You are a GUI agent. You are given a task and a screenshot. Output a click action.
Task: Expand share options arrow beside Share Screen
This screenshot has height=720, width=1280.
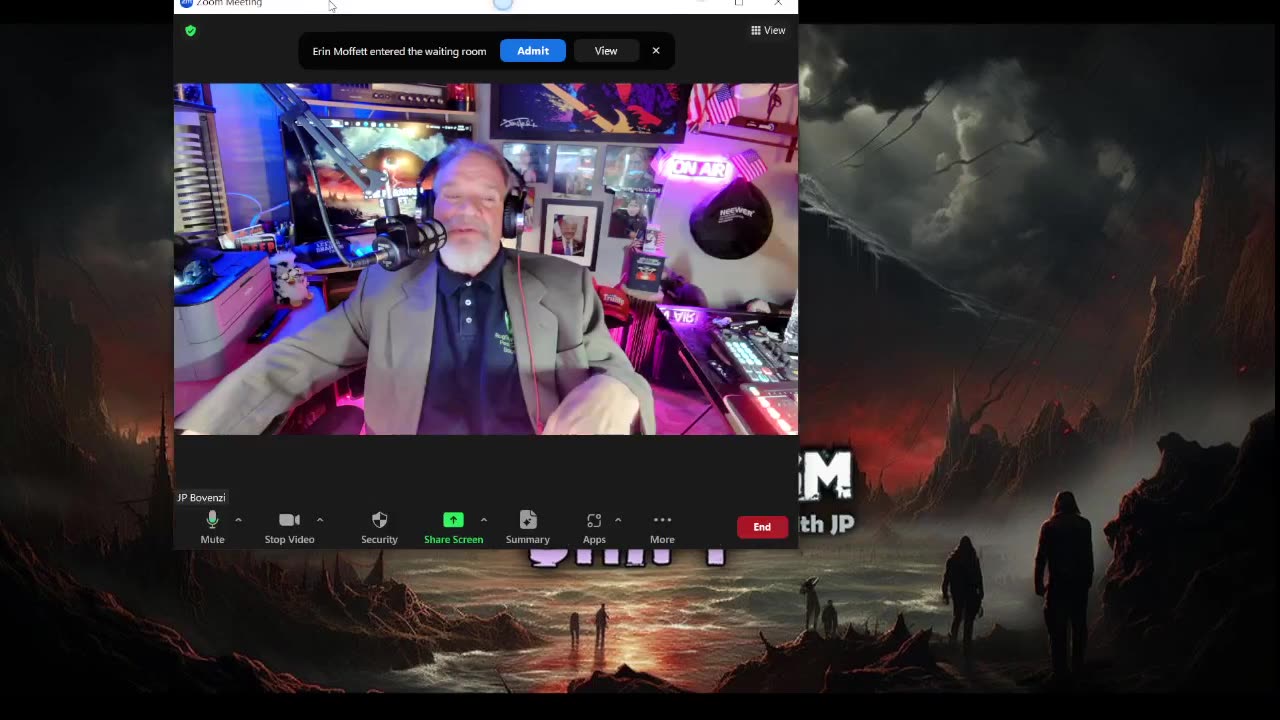484,520
